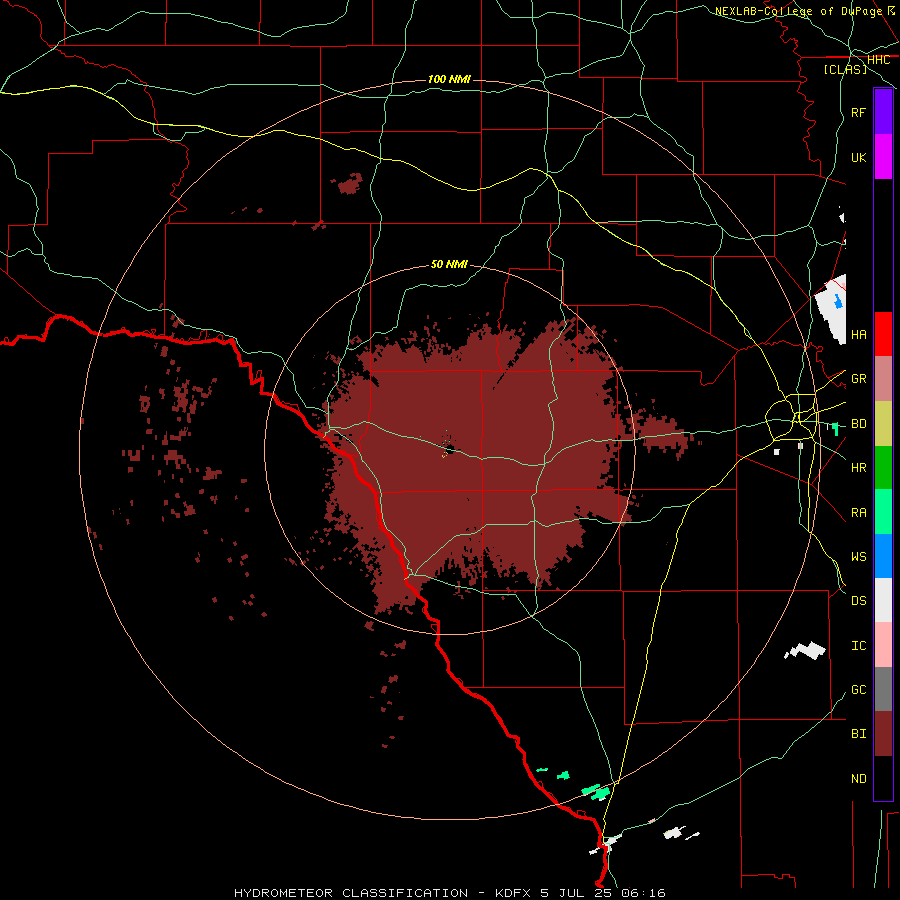Select the "GR" legend label

(x=858, y=379)
